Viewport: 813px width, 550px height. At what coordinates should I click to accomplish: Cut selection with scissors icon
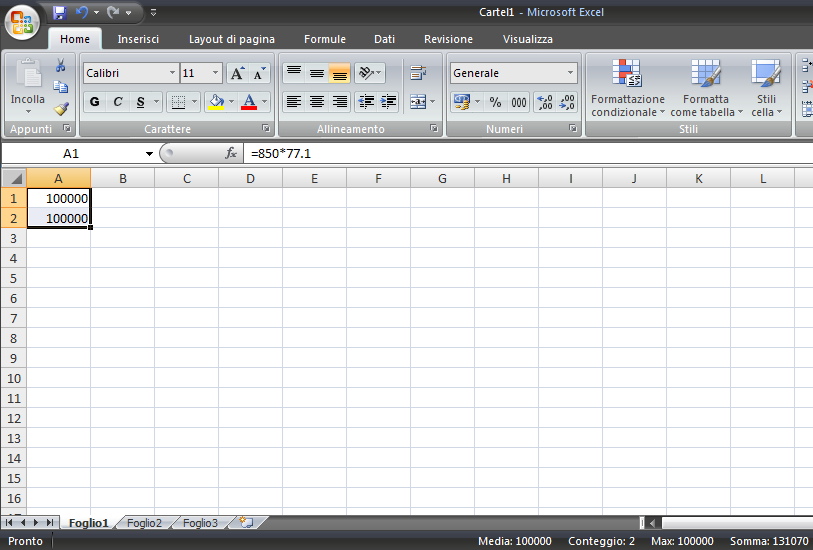click(61, 65)
